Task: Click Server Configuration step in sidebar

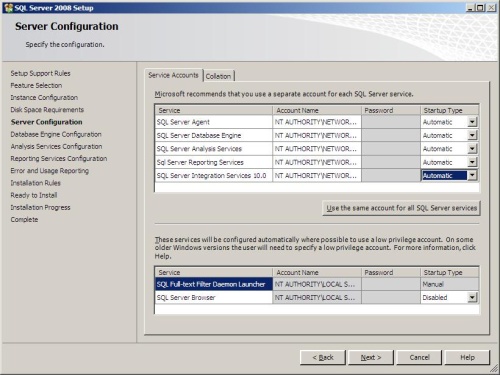Action: tap(46, 122)
